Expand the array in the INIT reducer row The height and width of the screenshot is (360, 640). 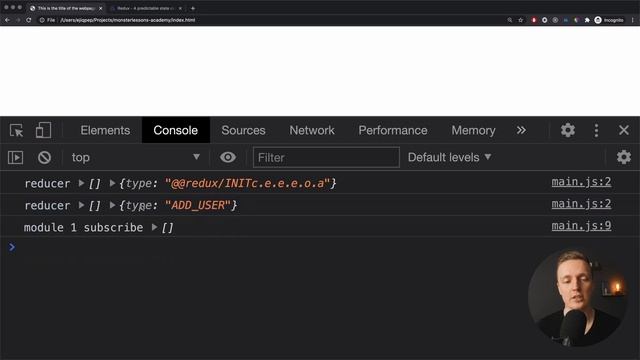point(81,183)
